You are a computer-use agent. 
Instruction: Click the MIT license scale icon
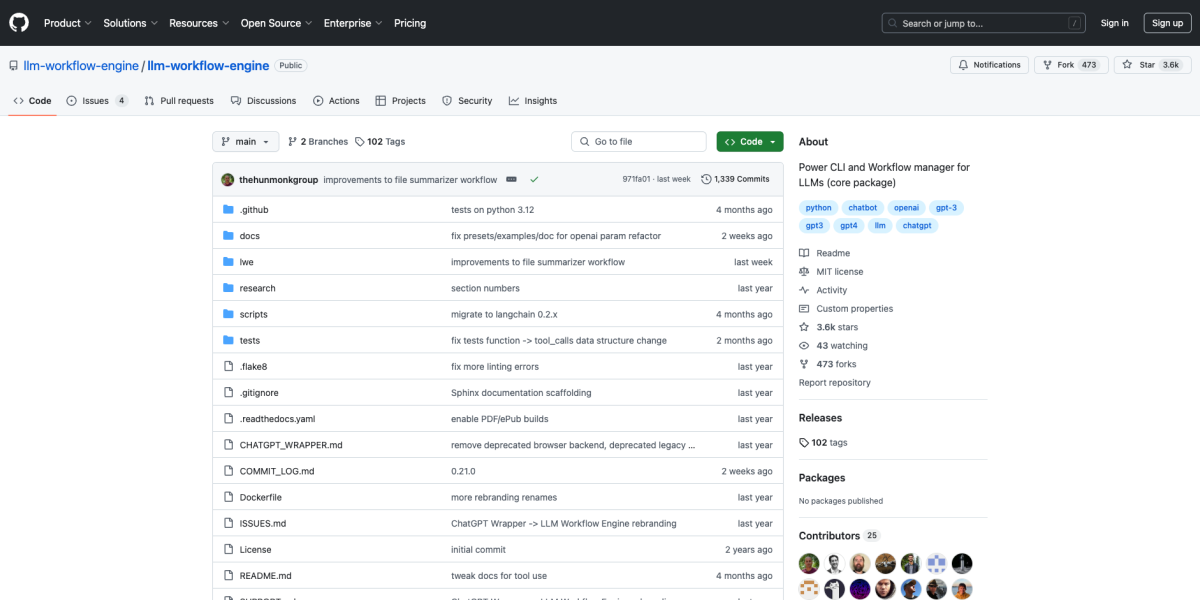point(803,271)
